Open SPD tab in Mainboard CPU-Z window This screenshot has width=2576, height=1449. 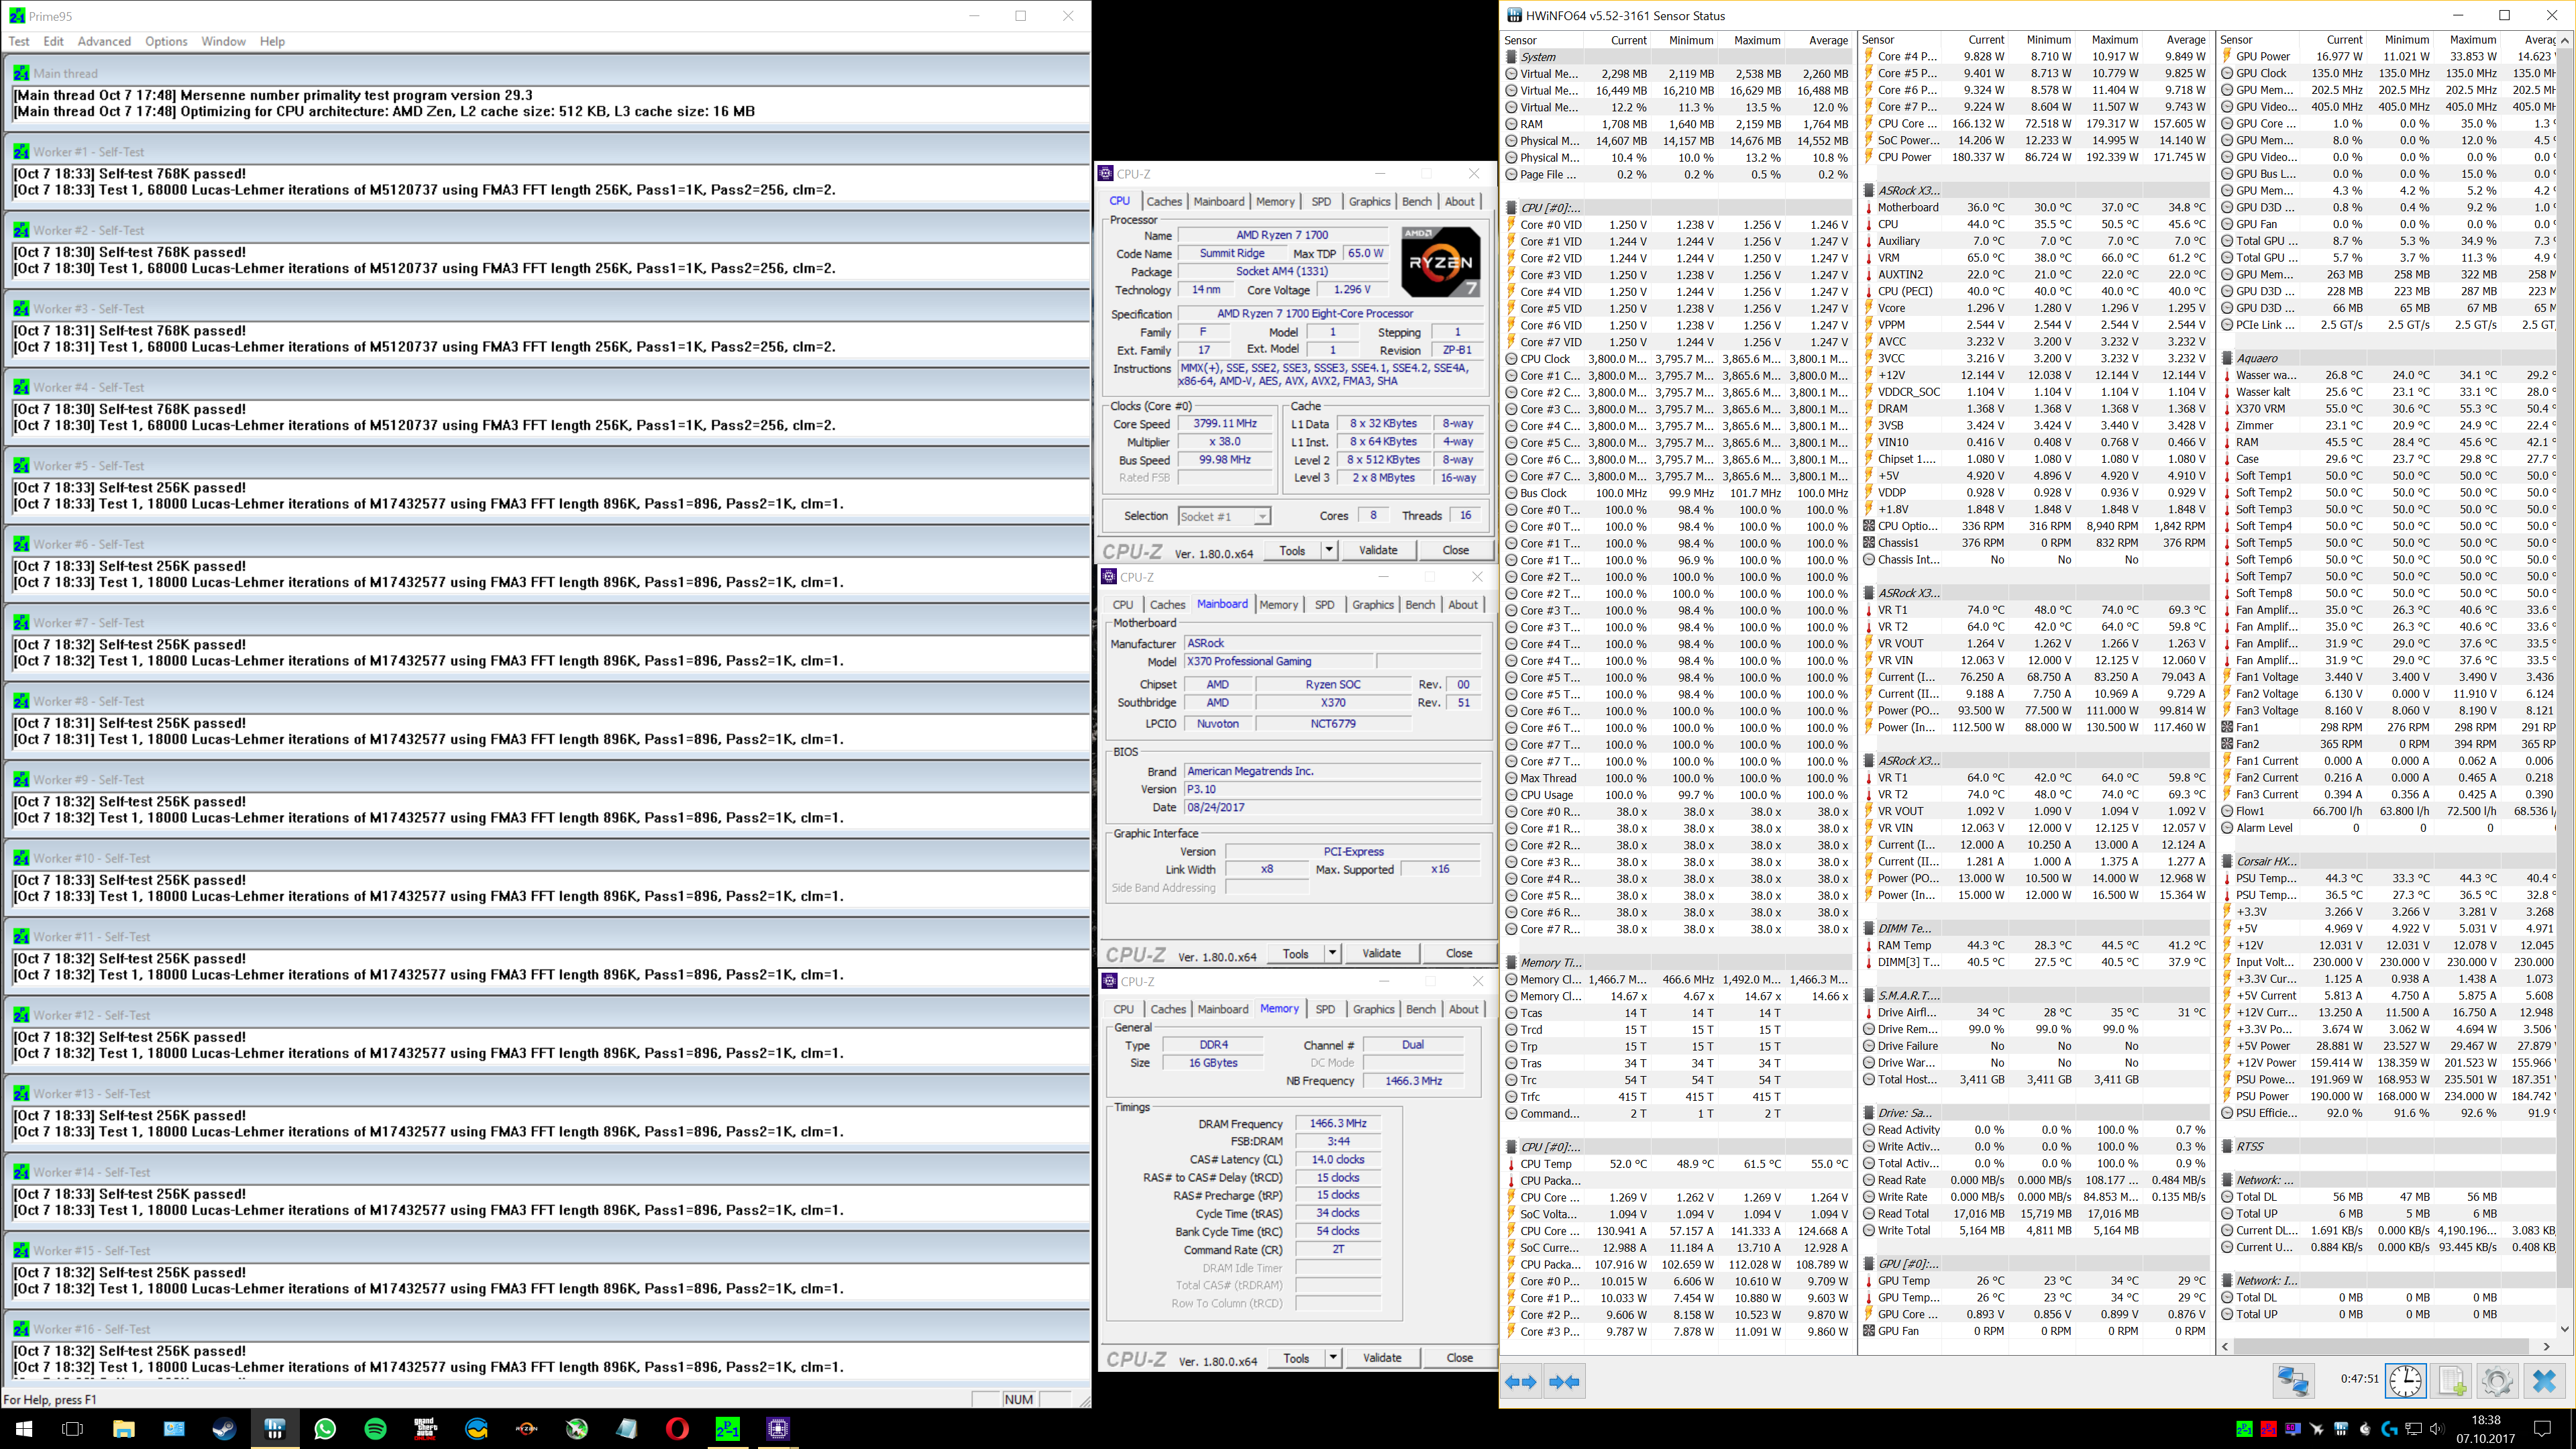(x=1325, y=605)
